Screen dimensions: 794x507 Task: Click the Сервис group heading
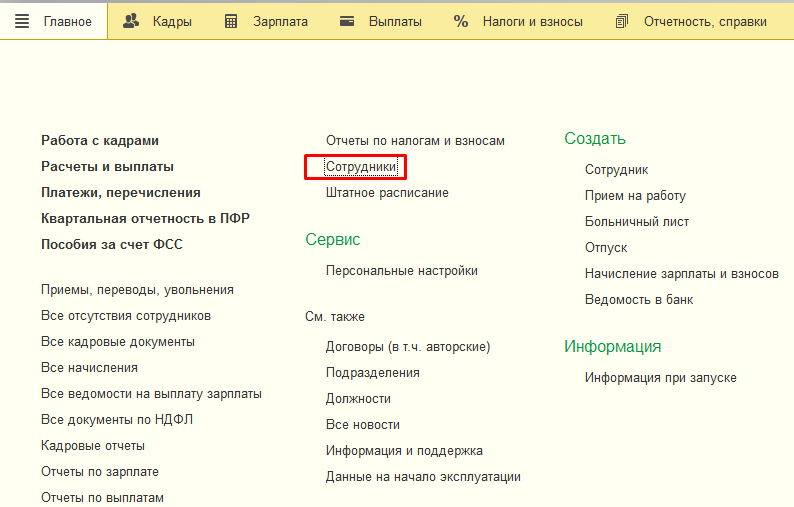(x=333, y=239)
